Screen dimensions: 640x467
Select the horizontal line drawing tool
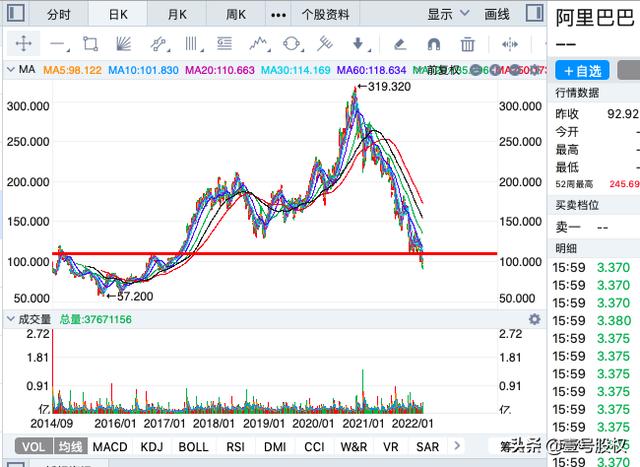58,44
